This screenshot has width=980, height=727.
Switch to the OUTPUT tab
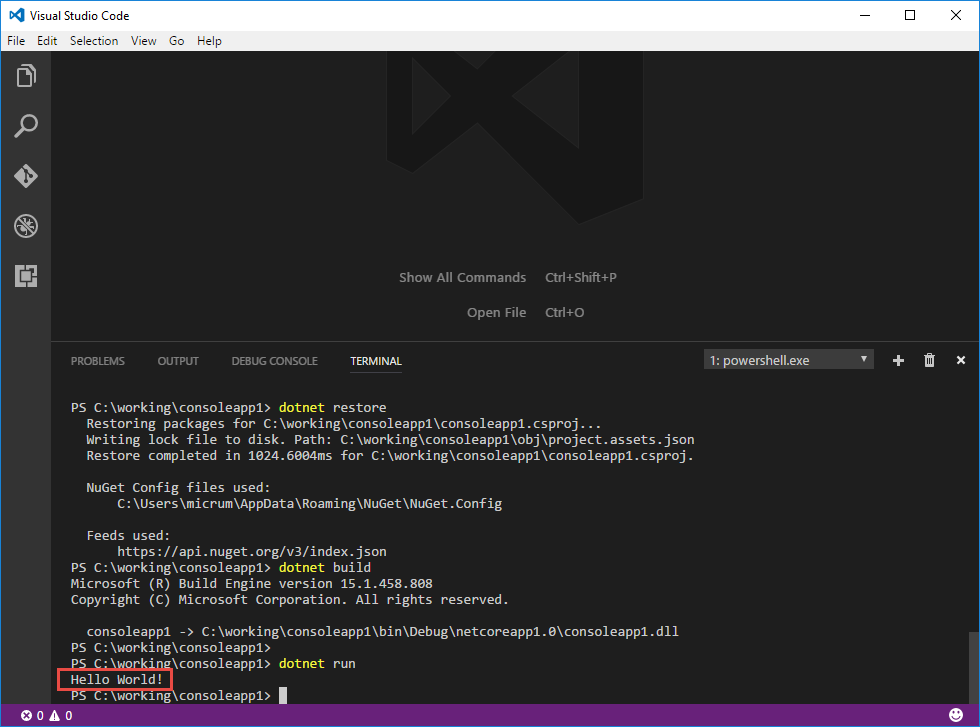(178, 361)
